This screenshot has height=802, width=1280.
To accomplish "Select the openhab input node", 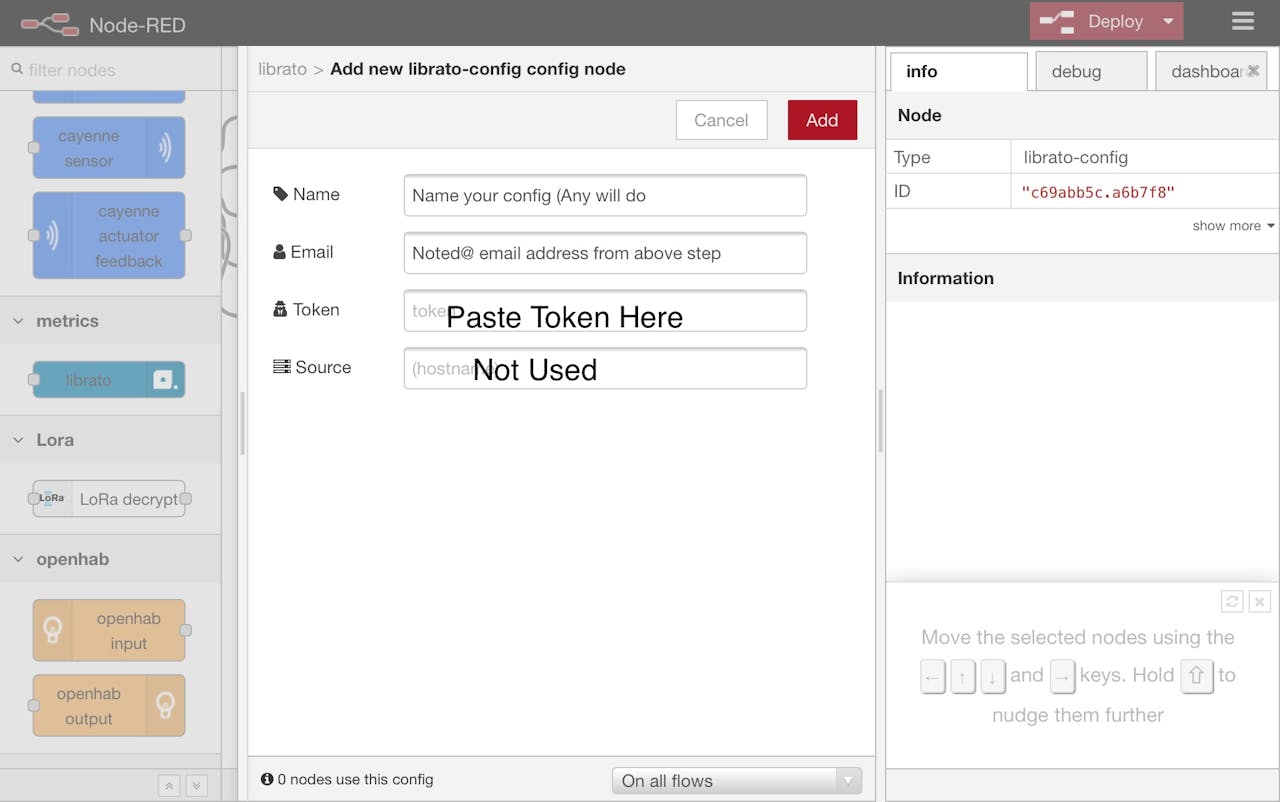I will click(x=109, y=631).
